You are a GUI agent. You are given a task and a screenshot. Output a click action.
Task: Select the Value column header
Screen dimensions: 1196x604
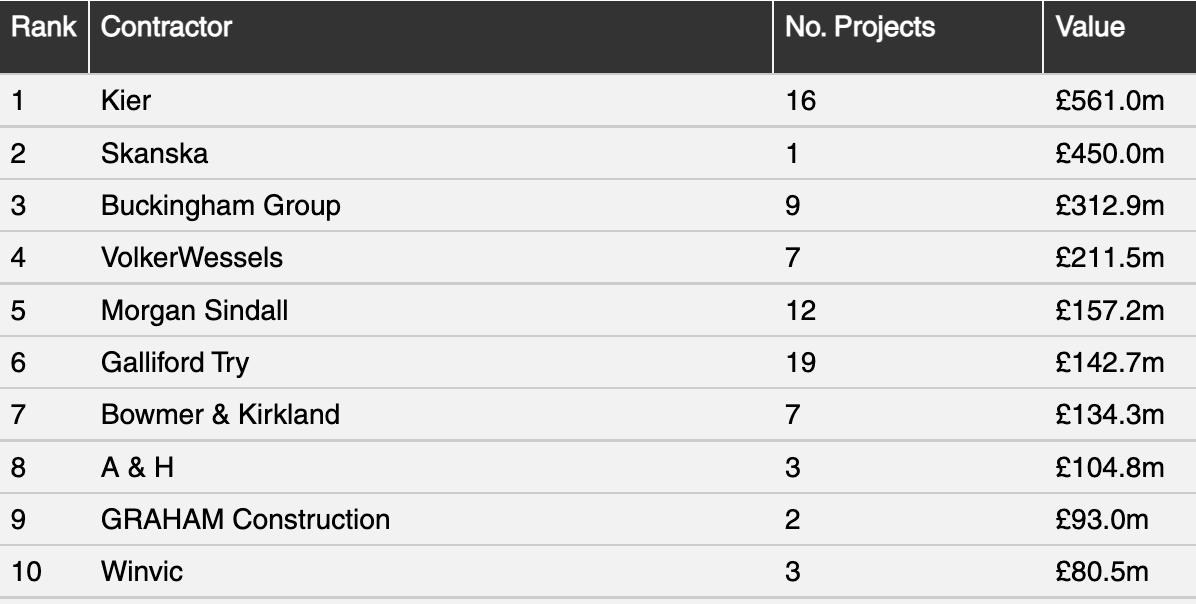(x=1090, y=27)
